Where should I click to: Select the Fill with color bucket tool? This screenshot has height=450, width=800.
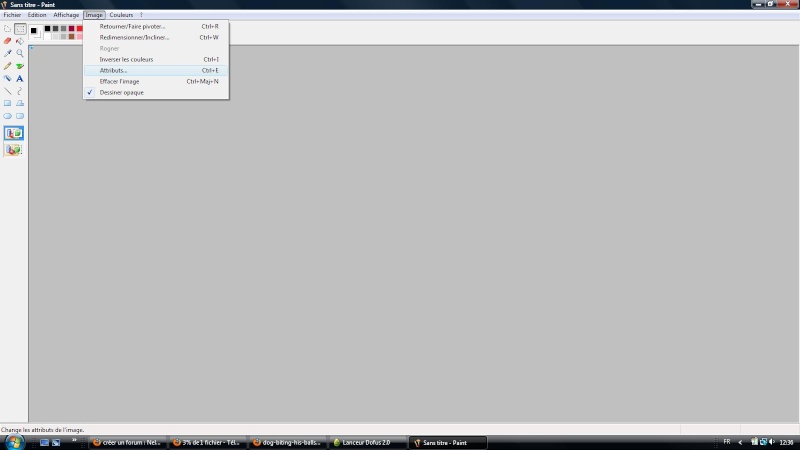pos(20,41)
